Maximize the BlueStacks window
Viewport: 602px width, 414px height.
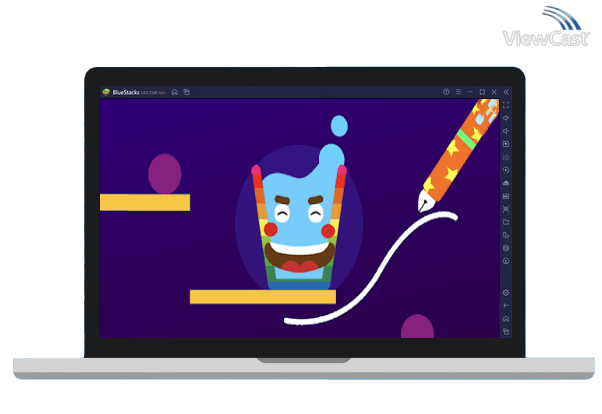click(x=482, y=92)
